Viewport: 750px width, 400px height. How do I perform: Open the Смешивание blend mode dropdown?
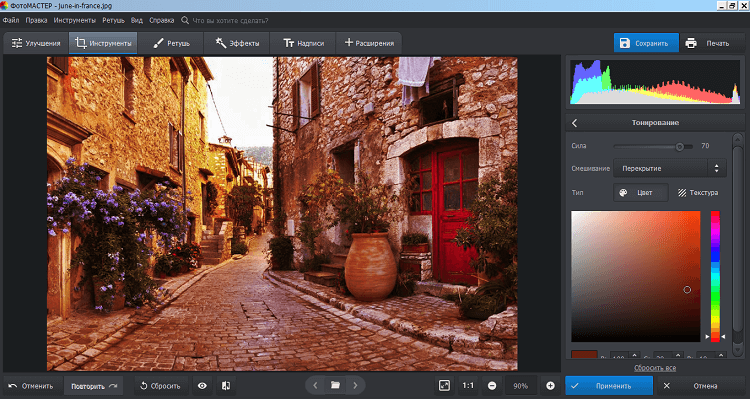[x=668, y=168]
